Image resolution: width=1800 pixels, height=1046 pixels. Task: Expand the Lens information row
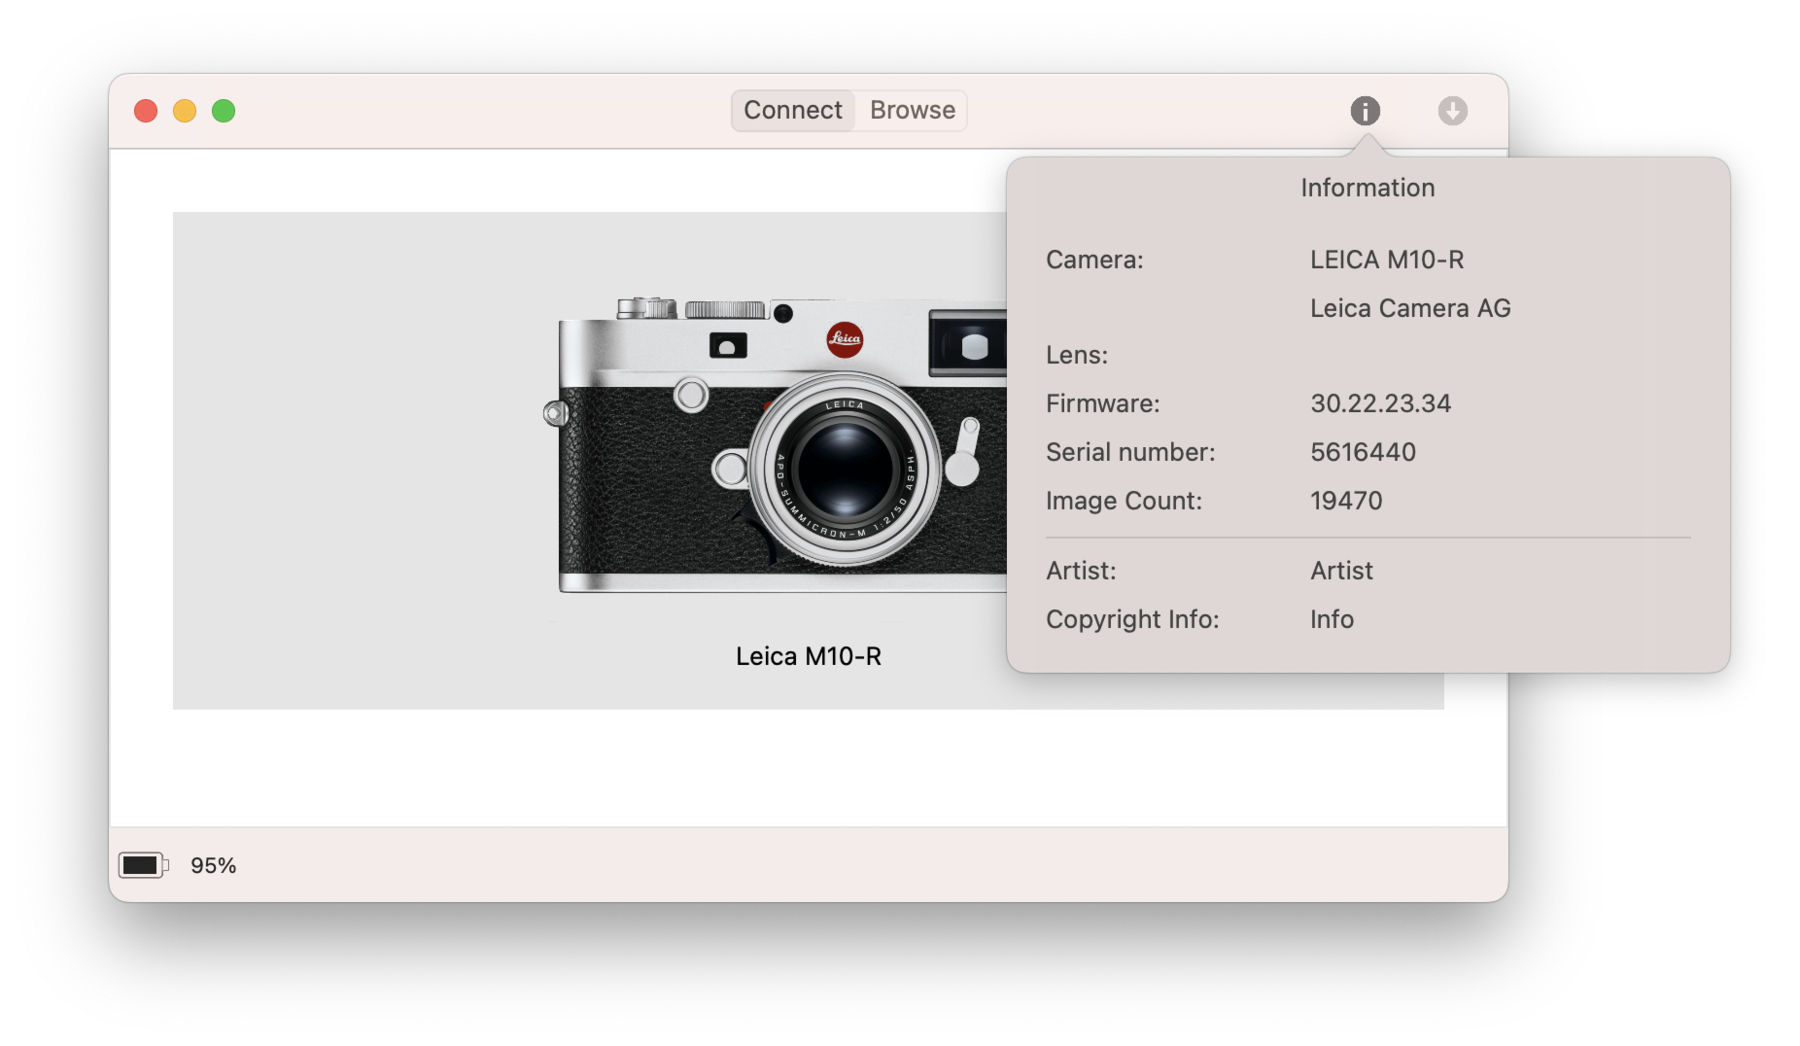coord(1078,355)
